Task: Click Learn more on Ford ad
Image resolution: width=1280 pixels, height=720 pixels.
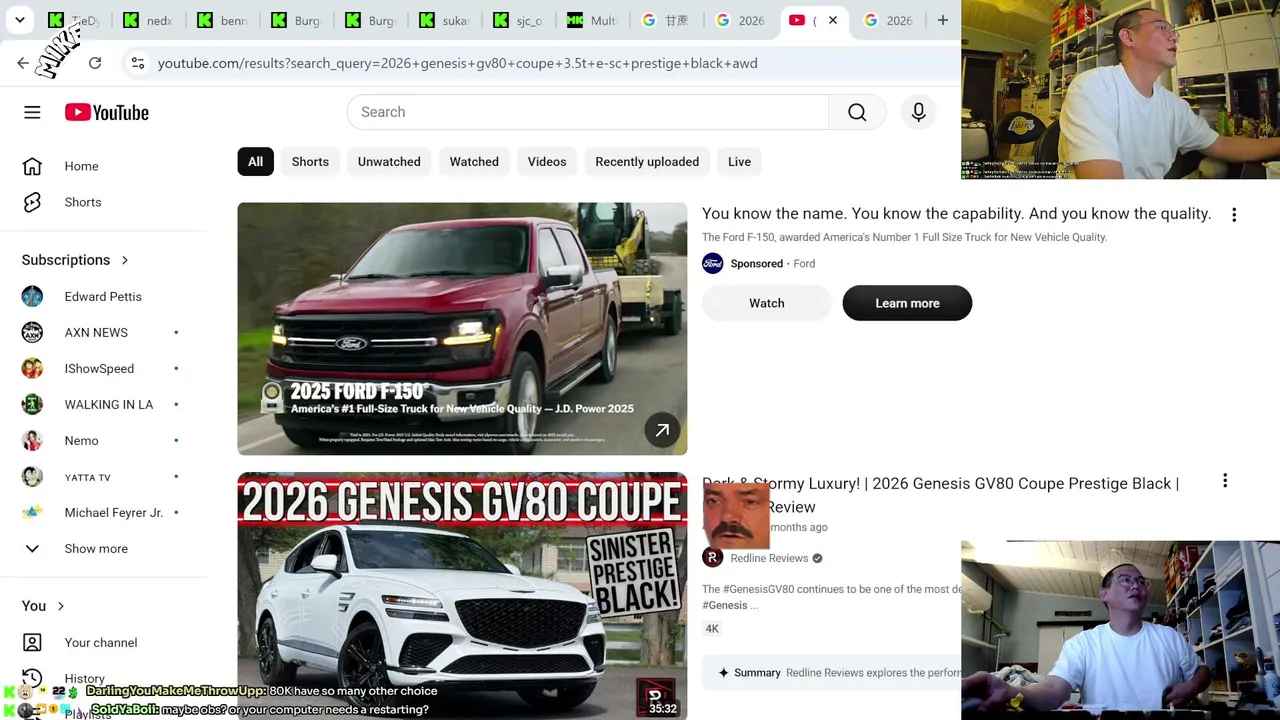Action: [907, 303]
